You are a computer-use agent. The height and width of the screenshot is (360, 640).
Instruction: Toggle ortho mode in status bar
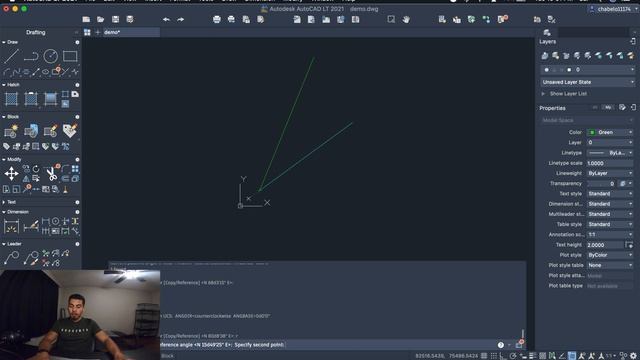tap(503, 356)
